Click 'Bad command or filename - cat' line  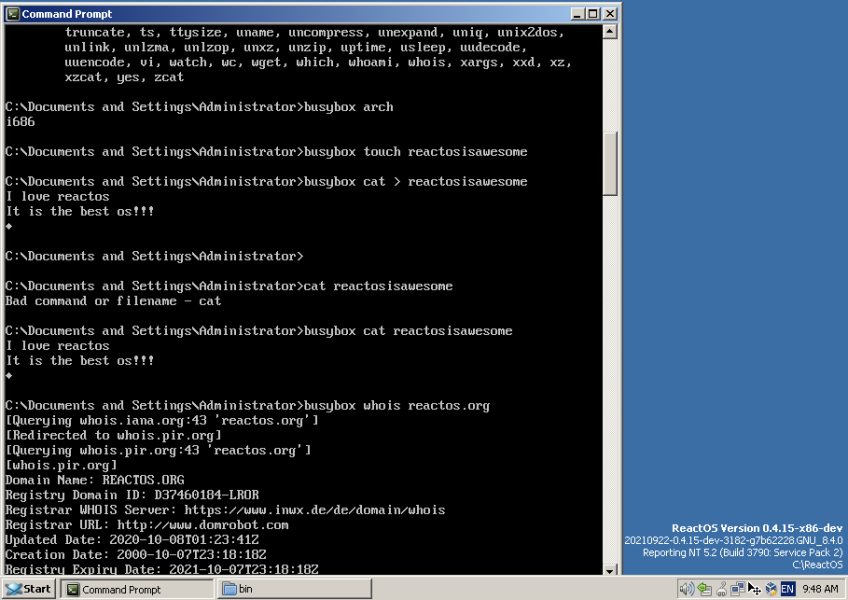click(x=113, y=301)
